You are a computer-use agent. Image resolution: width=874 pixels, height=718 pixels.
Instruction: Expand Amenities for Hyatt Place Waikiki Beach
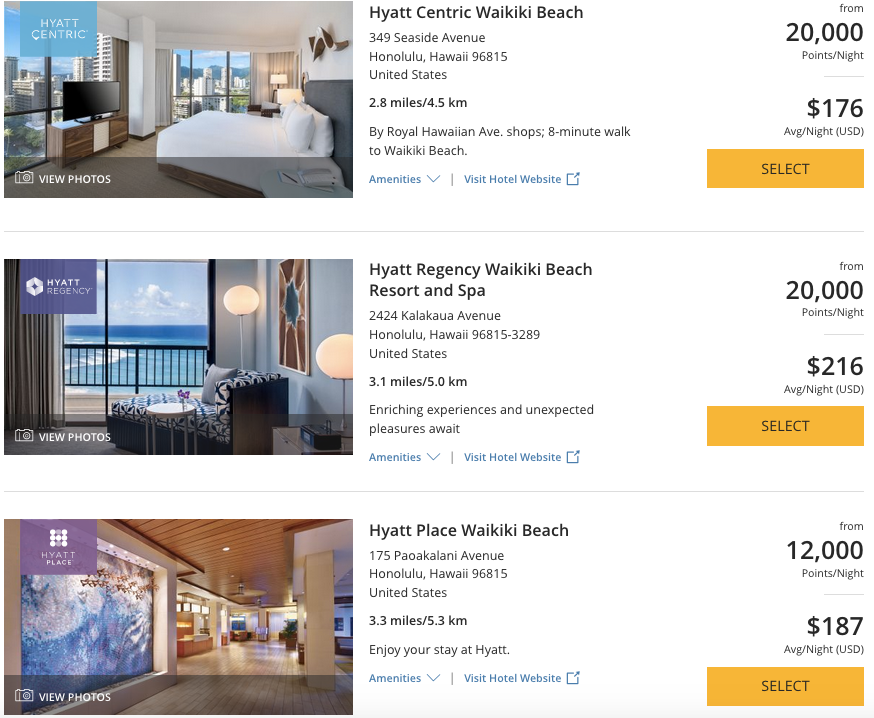pos(404,678)
